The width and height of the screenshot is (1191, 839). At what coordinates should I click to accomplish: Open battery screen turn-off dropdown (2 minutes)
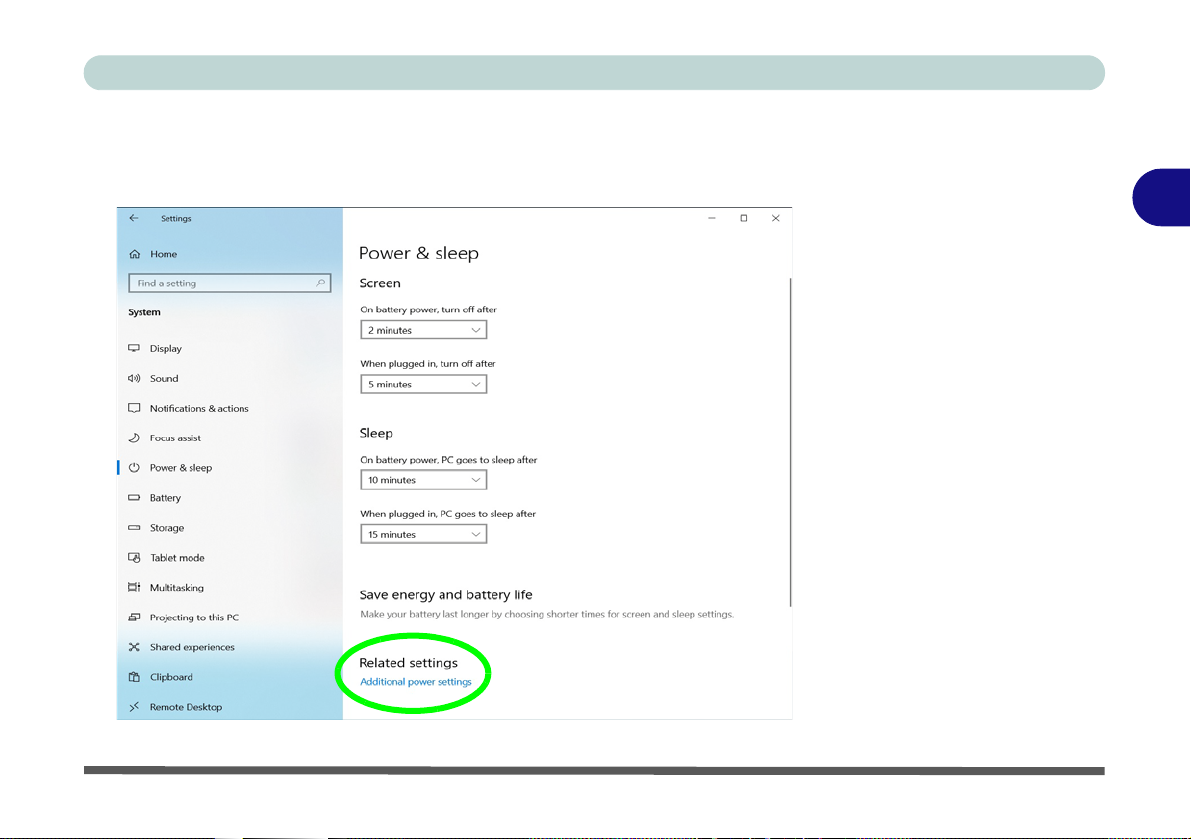[x=423, y=330]
